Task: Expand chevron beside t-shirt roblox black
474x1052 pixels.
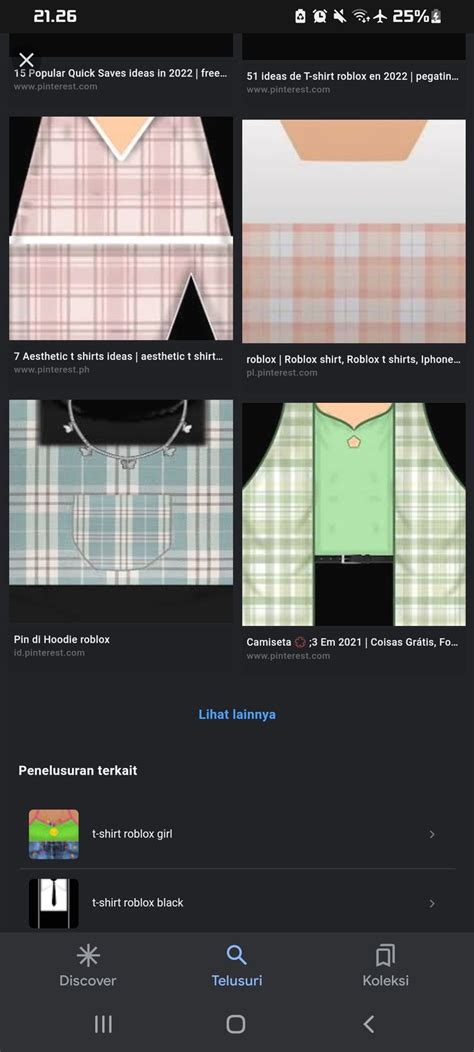Action: [432, 903]
